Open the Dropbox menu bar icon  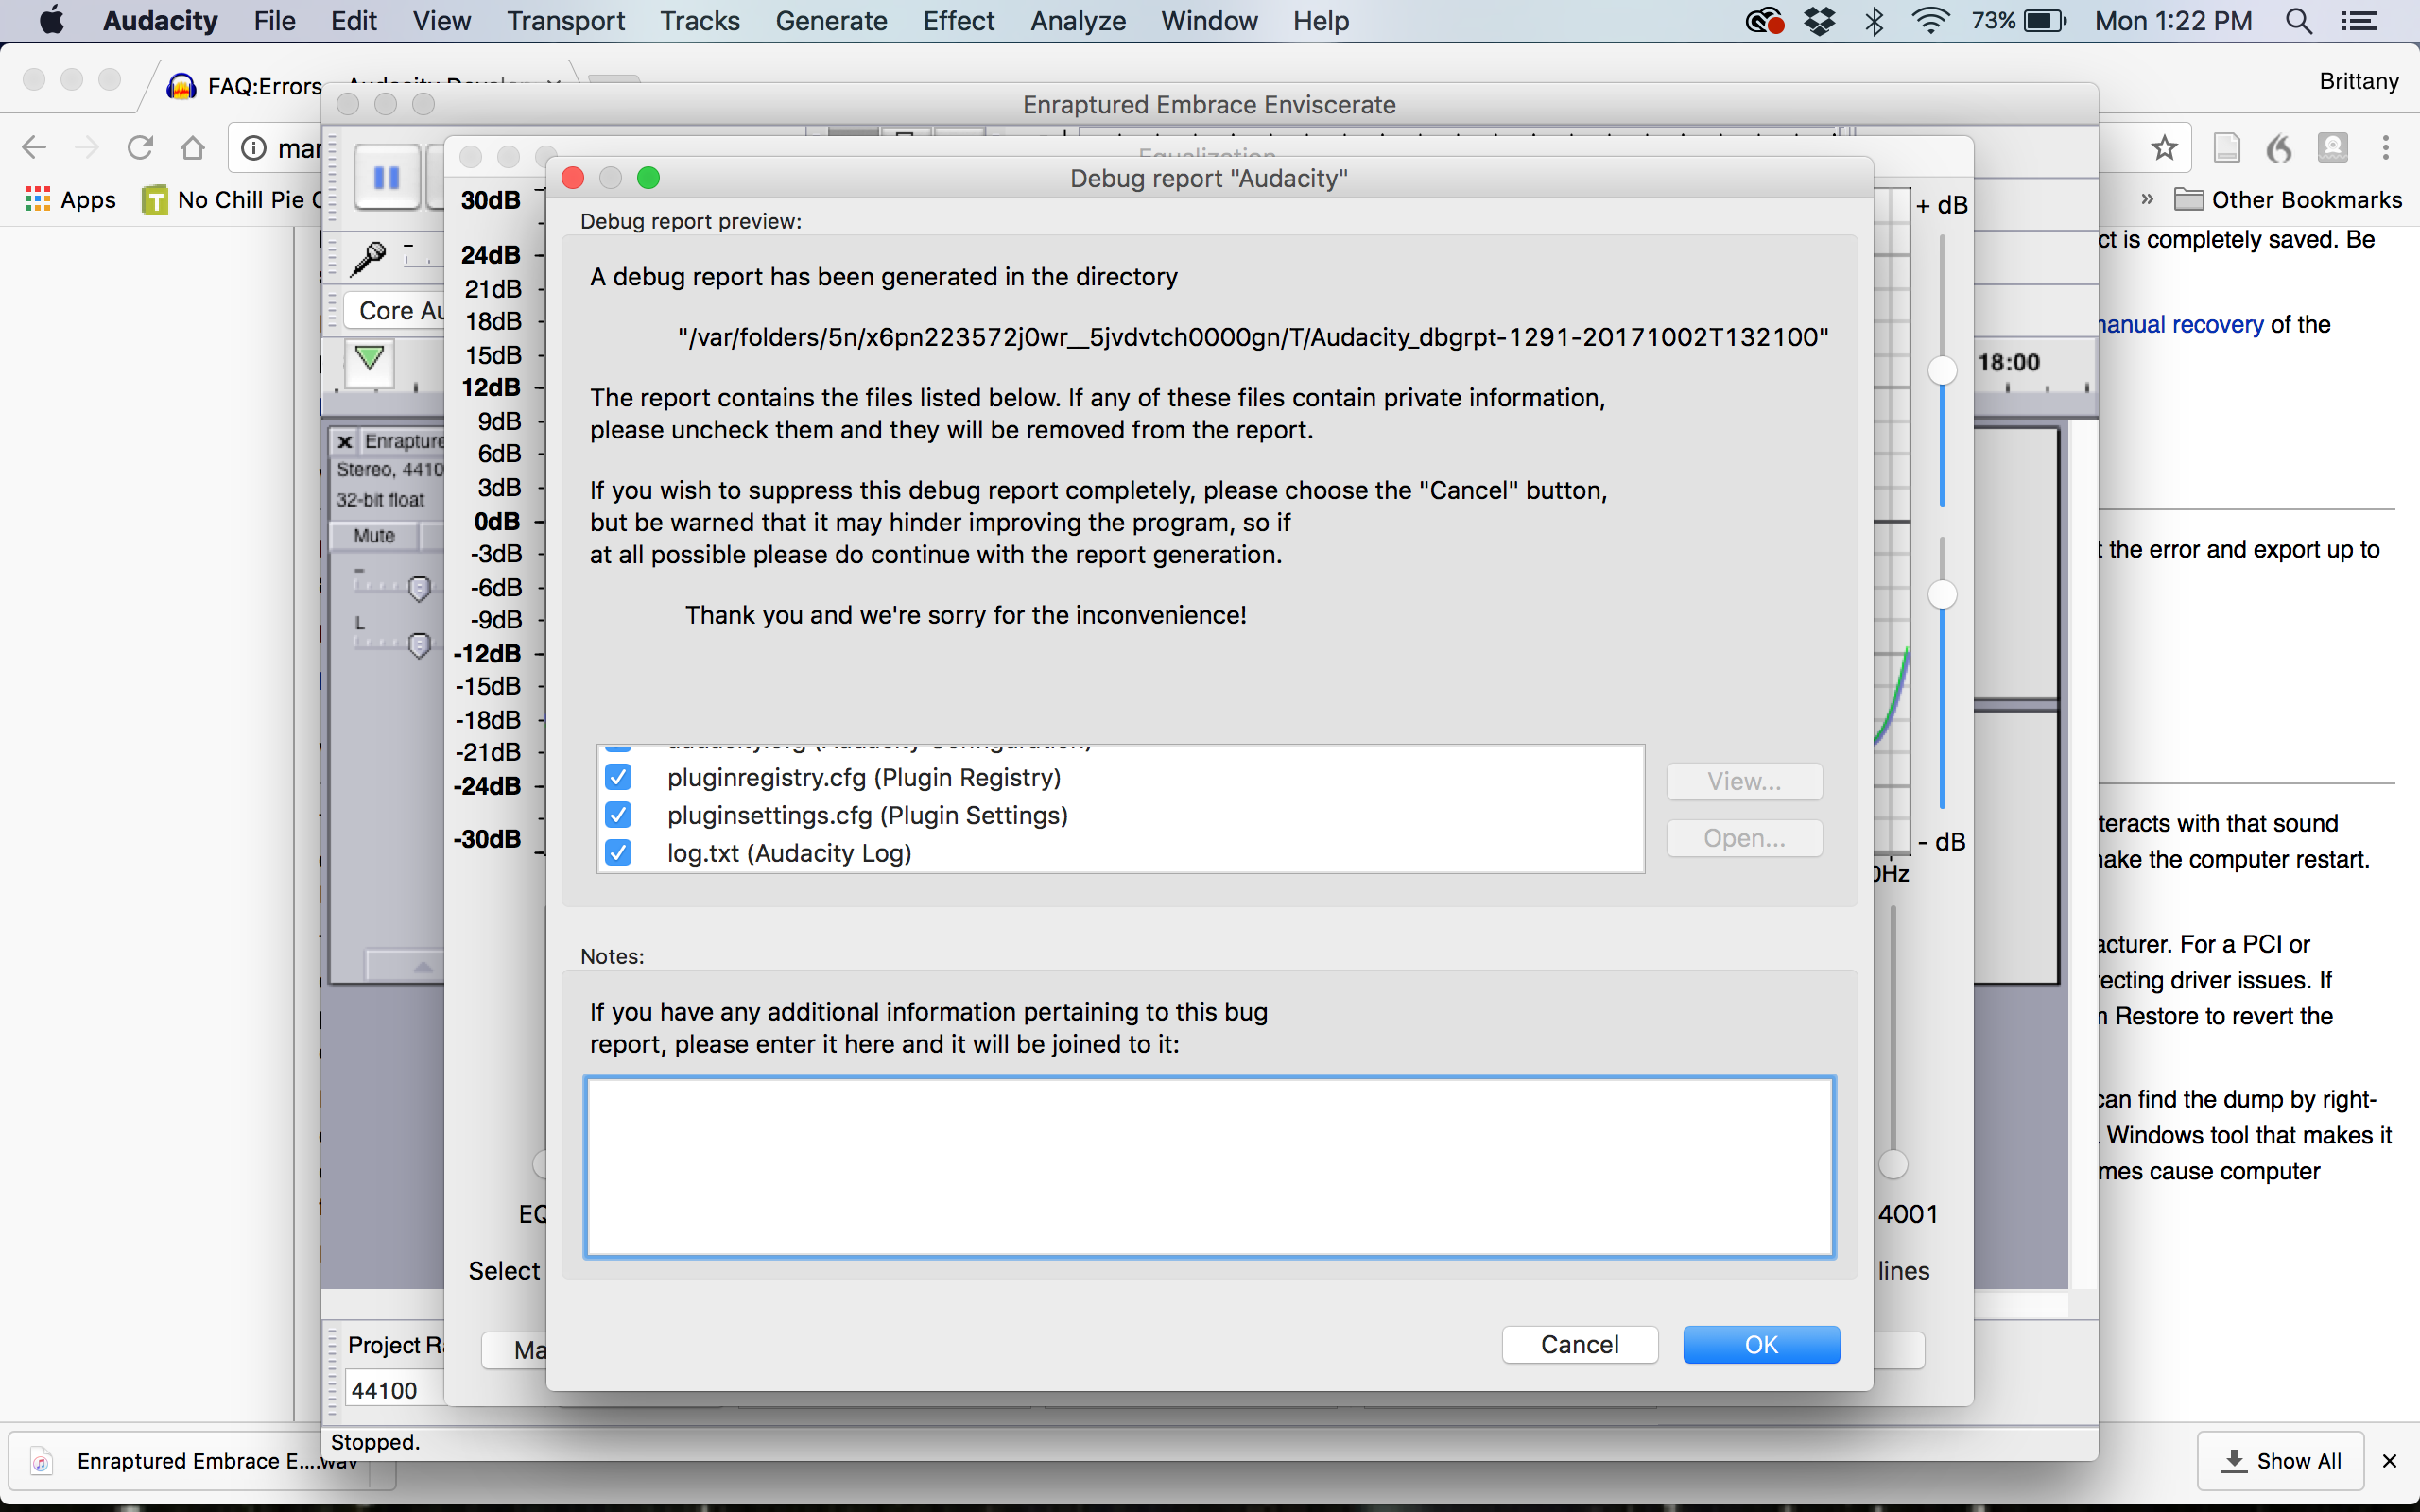[x=1820, y=21]
